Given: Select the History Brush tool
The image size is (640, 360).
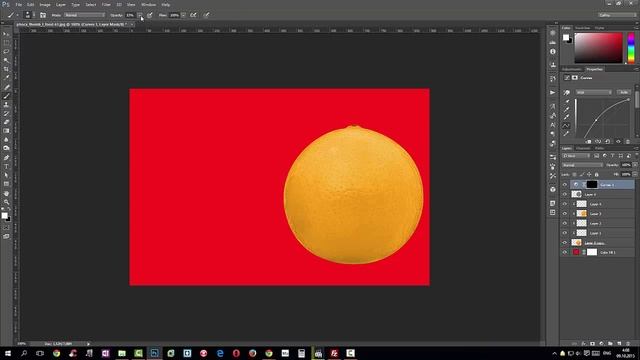Looking at the screenshot, I should (6, 113).
